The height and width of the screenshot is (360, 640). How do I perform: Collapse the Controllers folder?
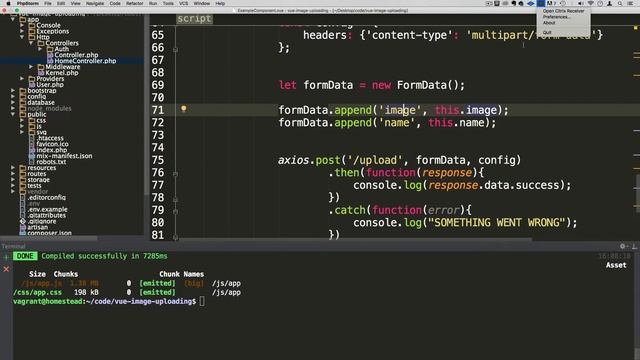click(x=31, y=43)
